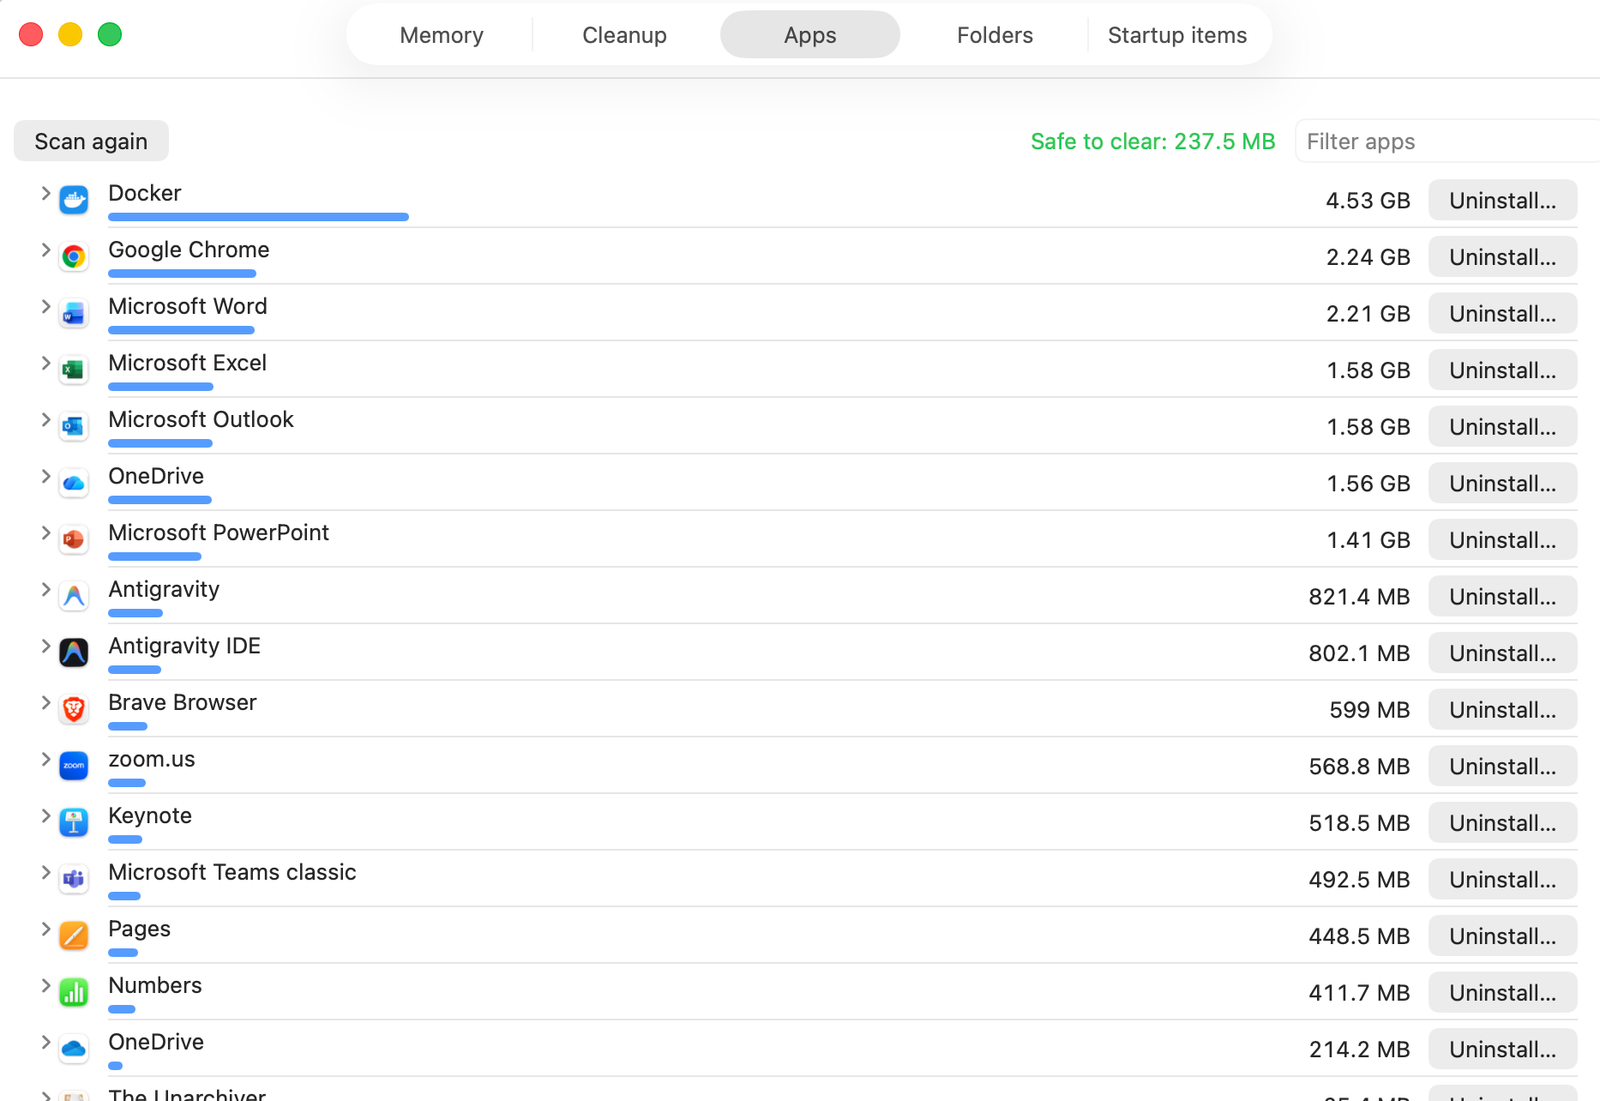Screen dimensions: 1600x1101
Task: Expand the zoom.us row chevron
Action: 45,759
